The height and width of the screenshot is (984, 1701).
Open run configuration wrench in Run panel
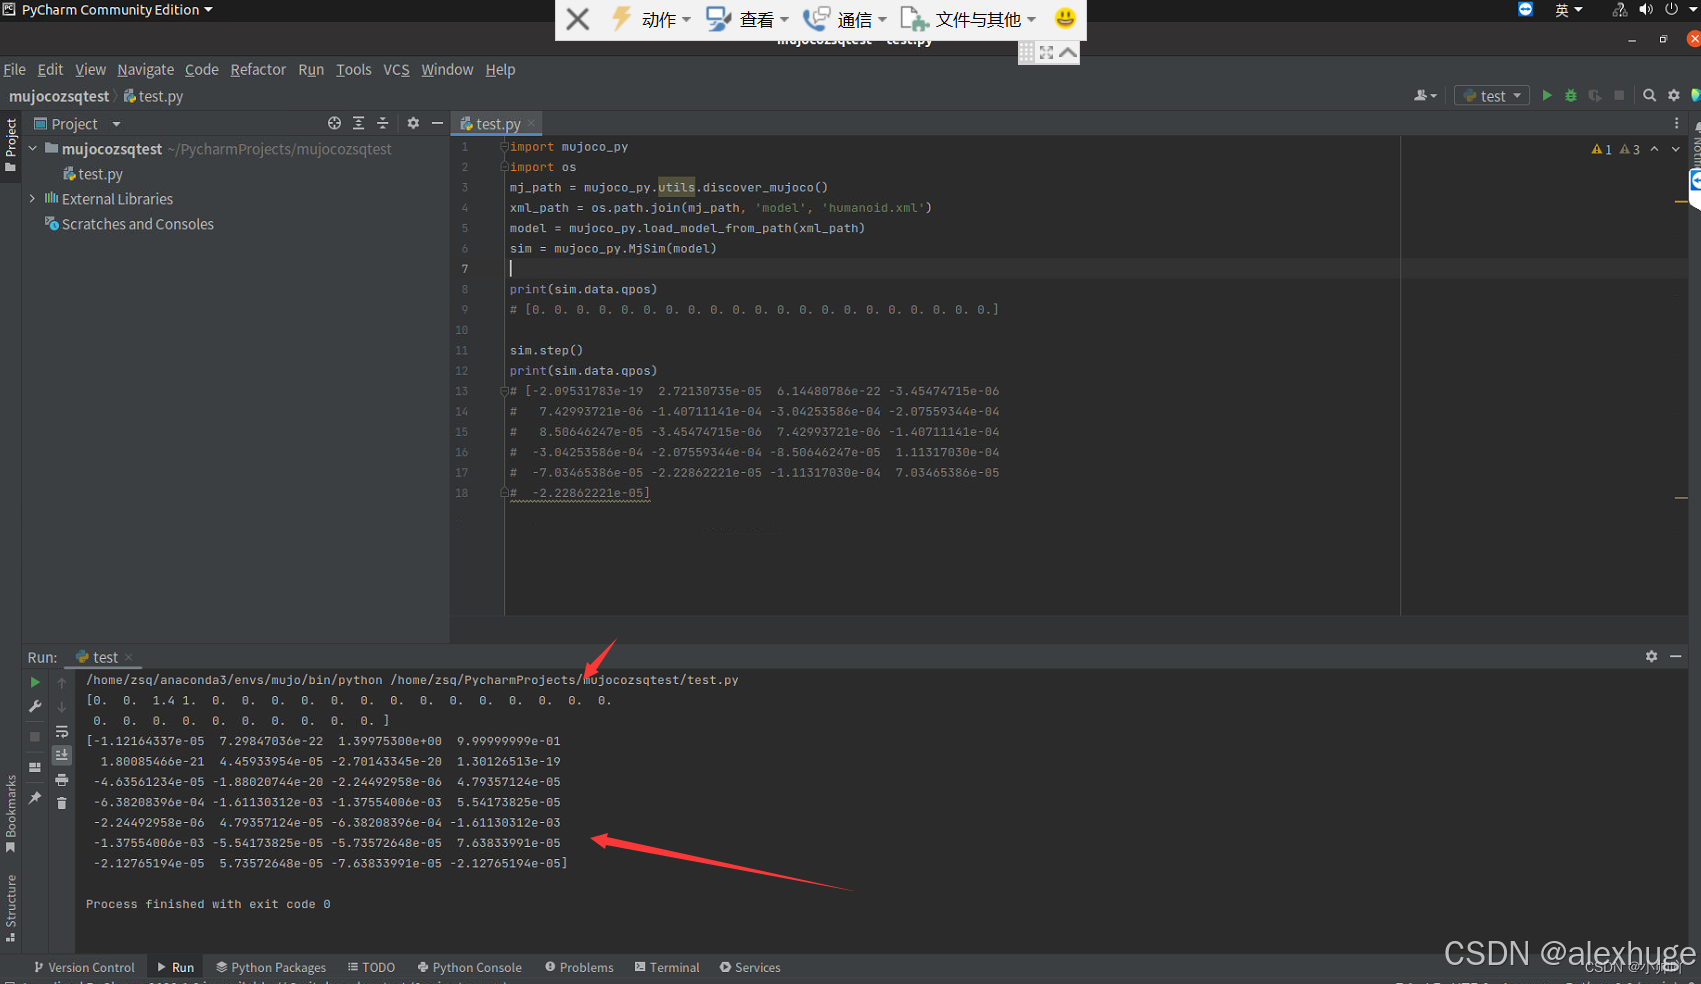pyautogui.click(x=35, y=707)
